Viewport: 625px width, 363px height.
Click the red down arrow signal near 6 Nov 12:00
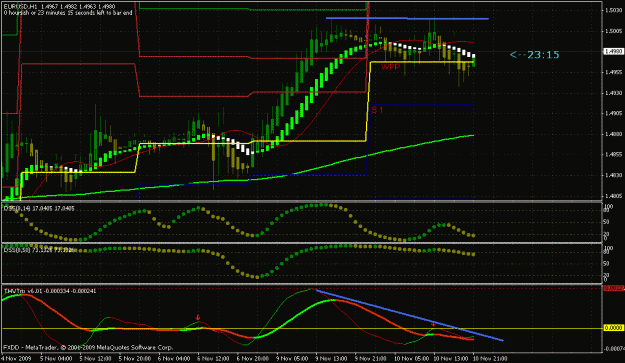198,317
